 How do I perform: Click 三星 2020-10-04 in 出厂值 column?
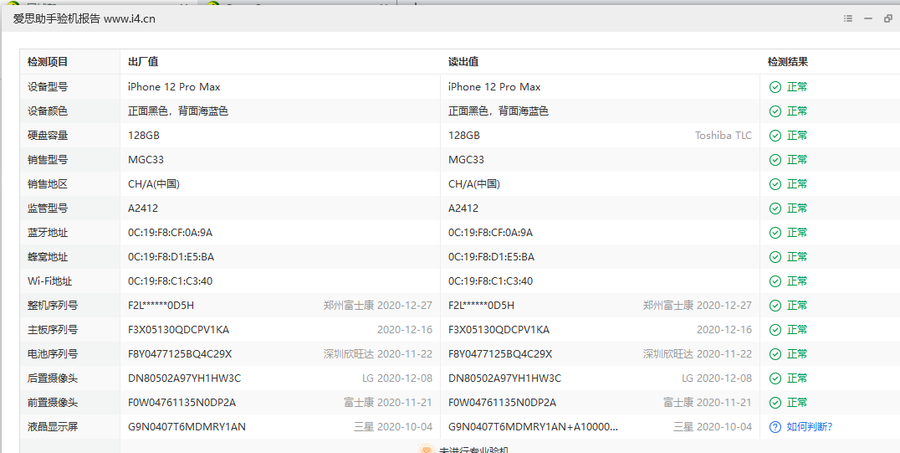point(393,427)
